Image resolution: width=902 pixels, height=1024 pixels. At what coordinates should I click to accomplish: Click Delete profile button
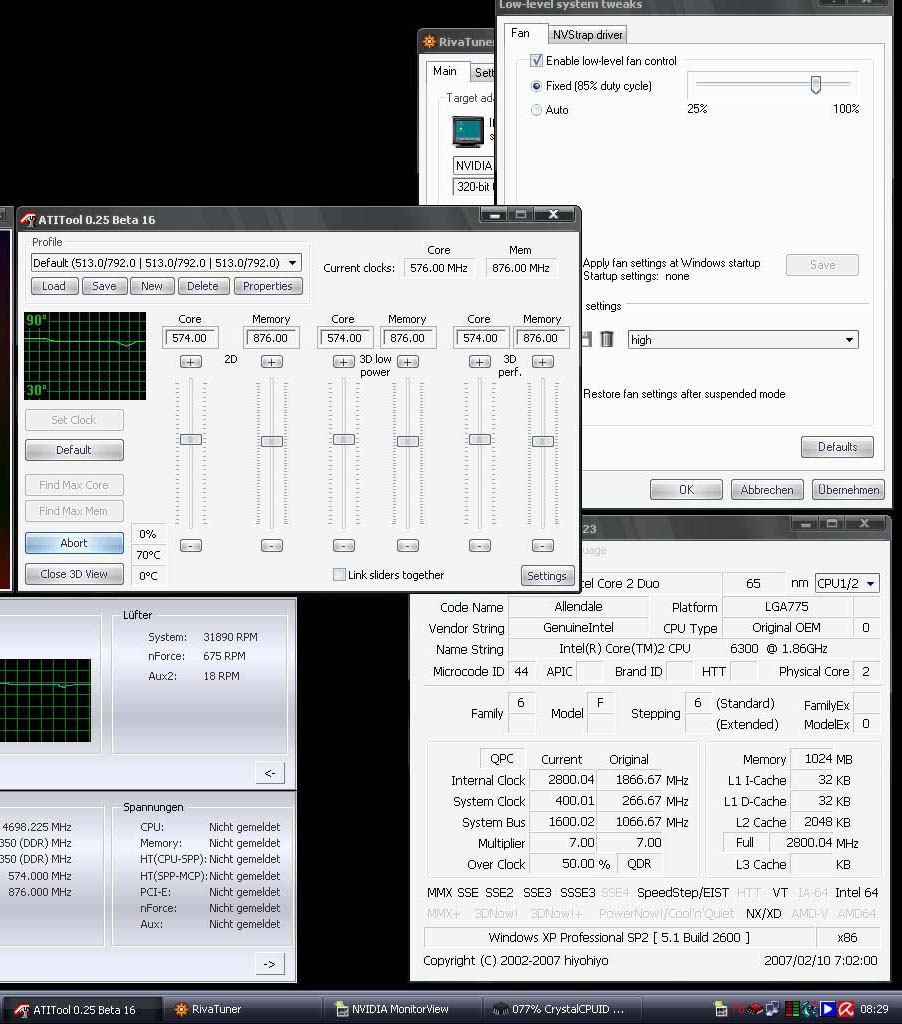coord(202,286)
